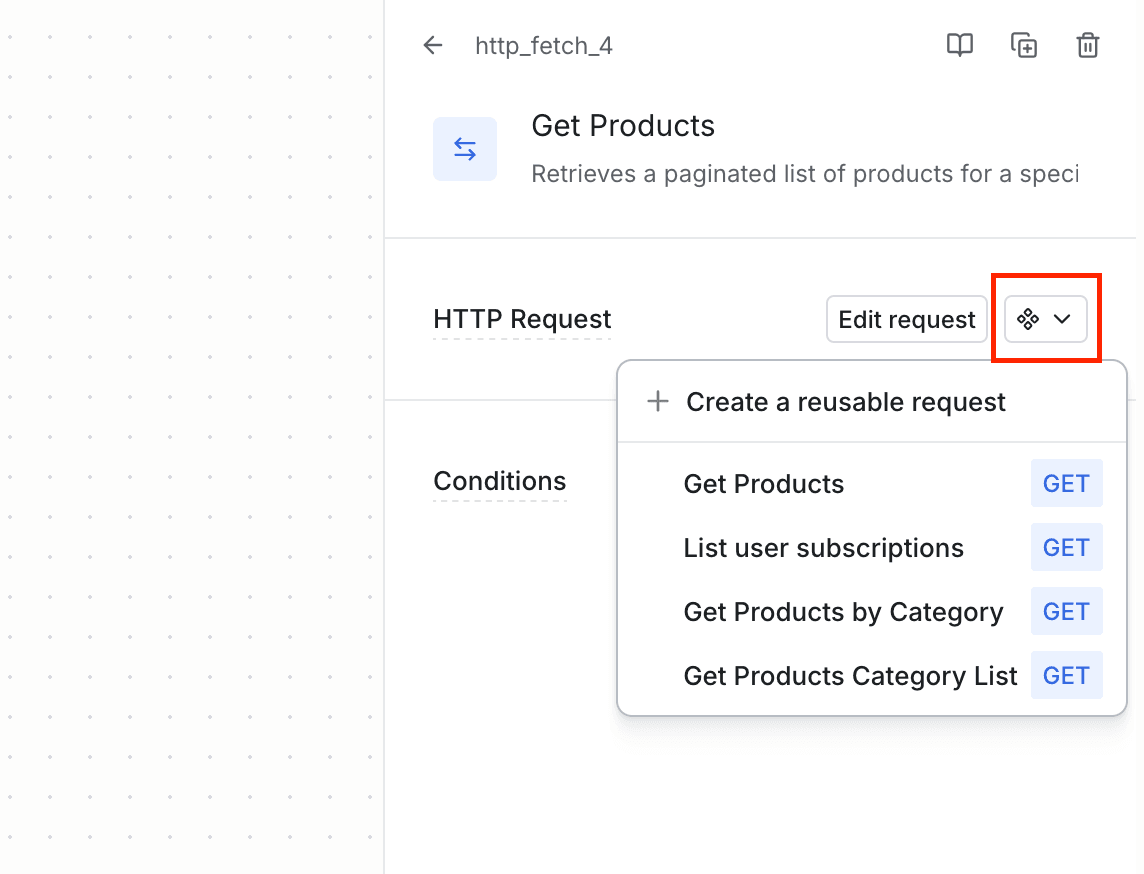Click the truncated node description text

[x=804, y=173]
